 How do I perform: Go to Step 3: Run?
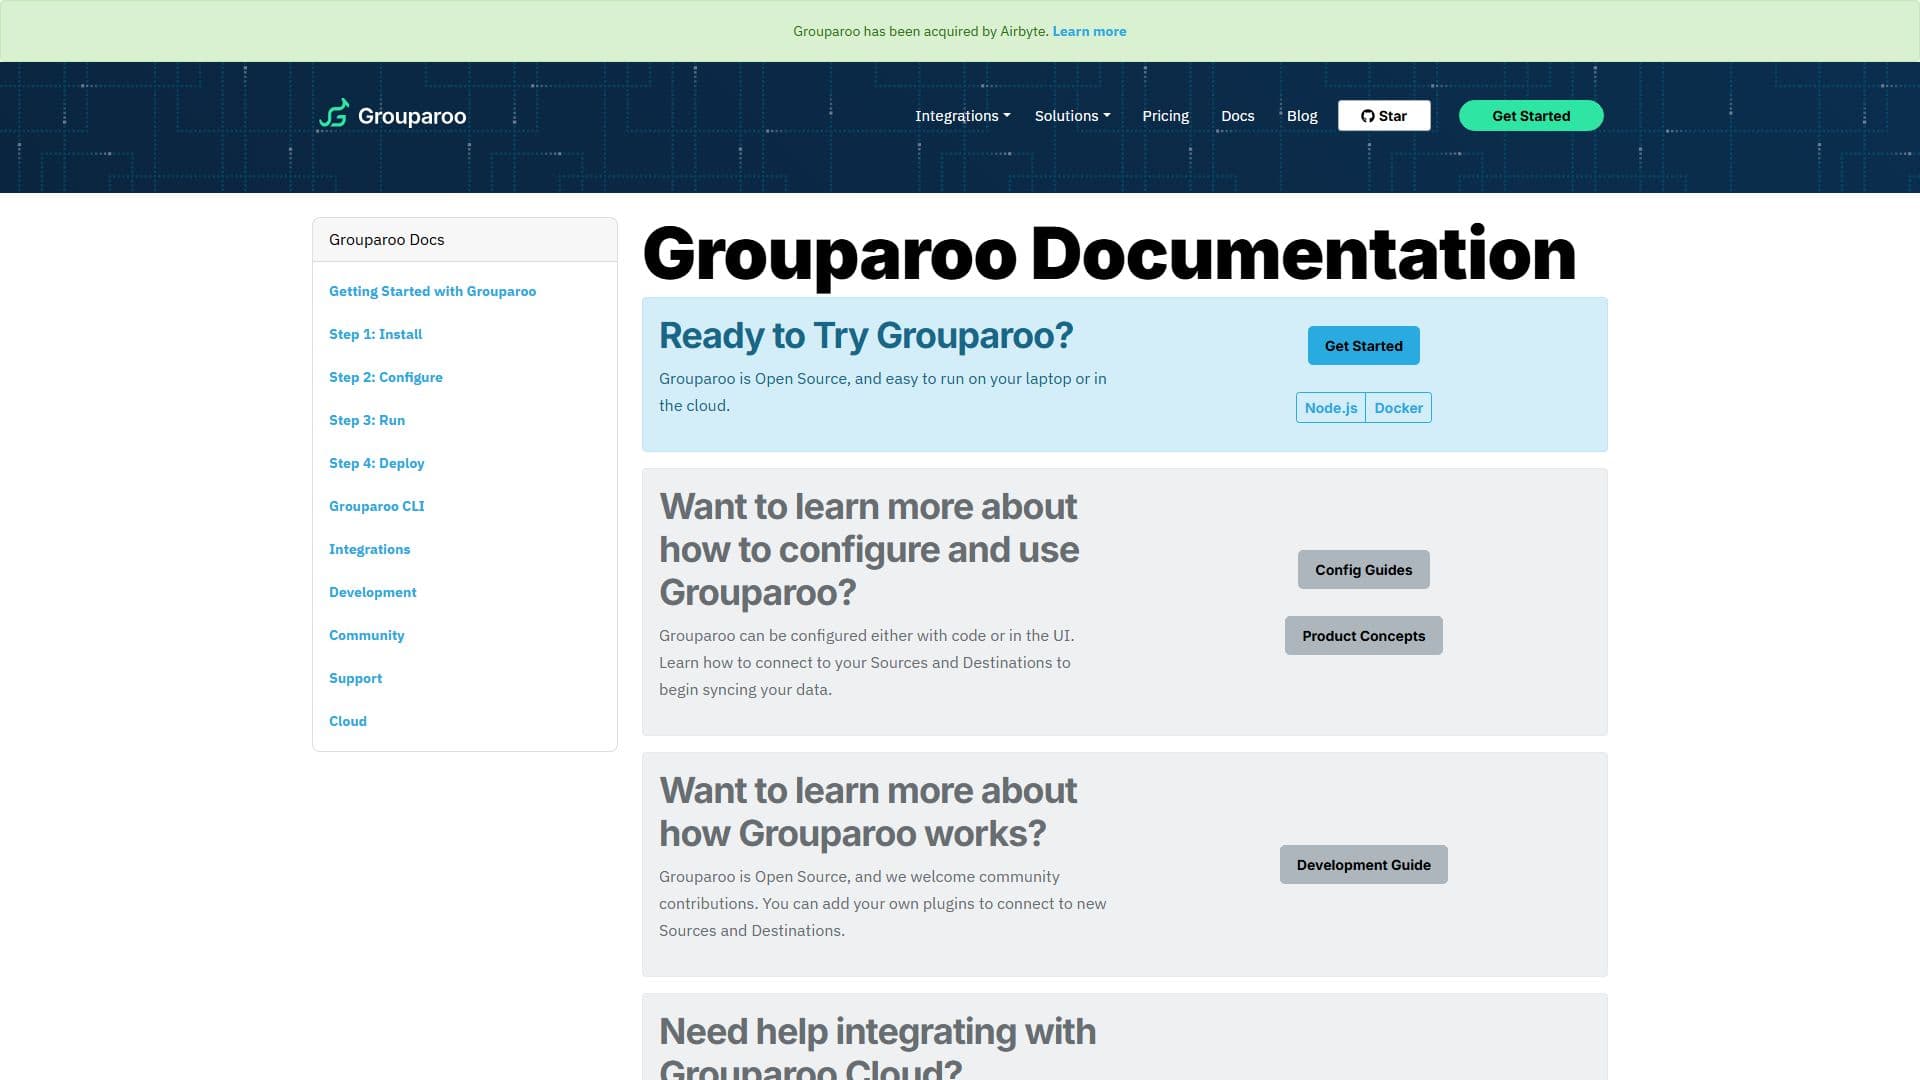point(367,420)
